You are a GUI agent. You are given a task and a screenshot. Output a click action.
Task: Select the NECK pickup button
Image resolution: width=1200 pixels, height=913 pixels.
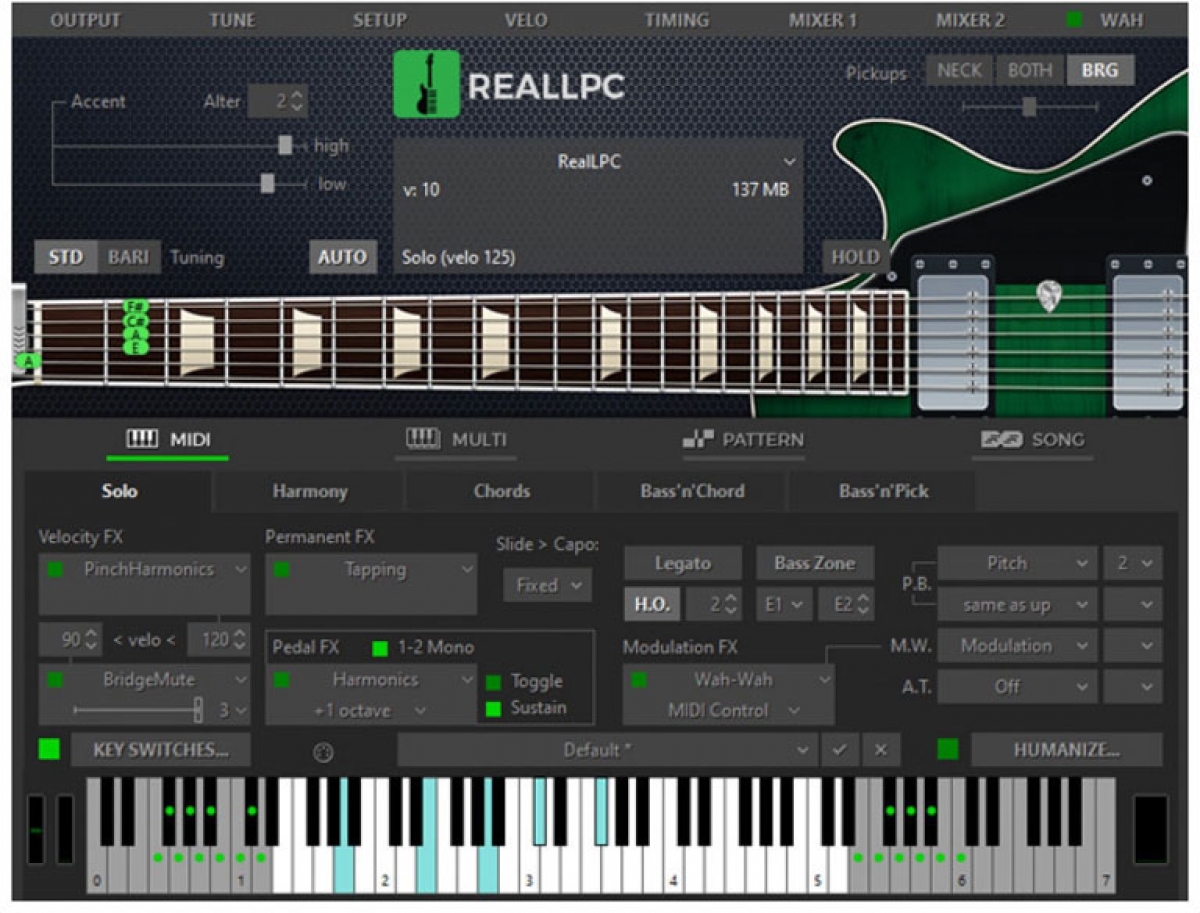tap(960, 71)
